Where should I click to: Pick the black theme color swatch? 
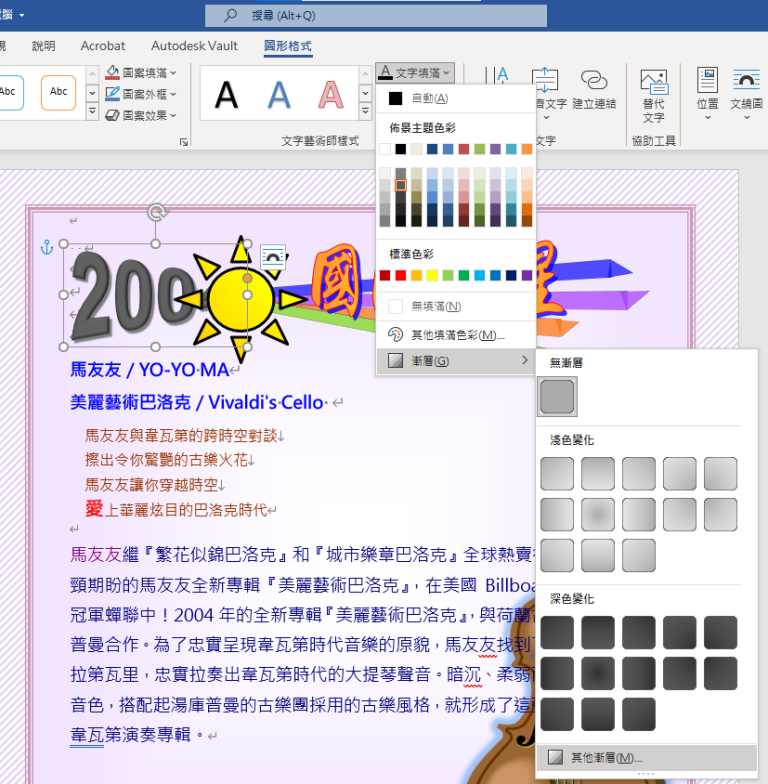click(400, 149)
